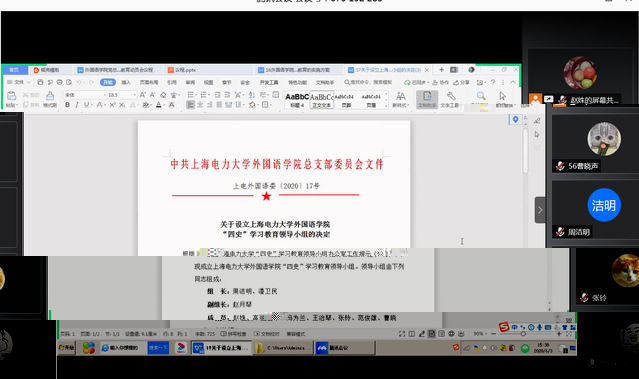Expand participant panel with side chevron
Viewport: 639px width, 379px height.
point(540,210)
